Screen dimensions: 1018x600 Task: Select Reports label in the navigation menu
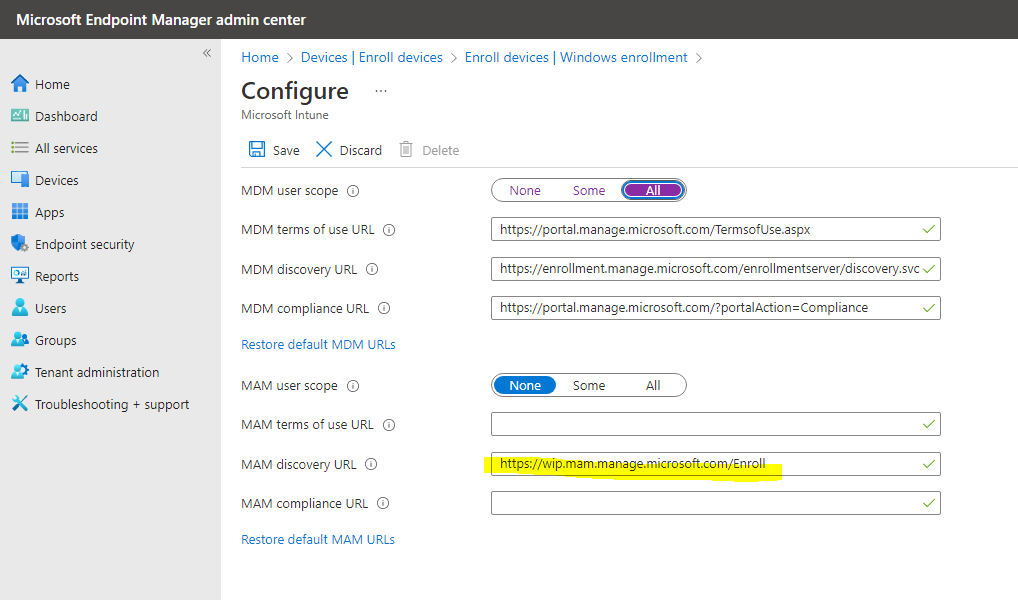click(x=56, y=276)
